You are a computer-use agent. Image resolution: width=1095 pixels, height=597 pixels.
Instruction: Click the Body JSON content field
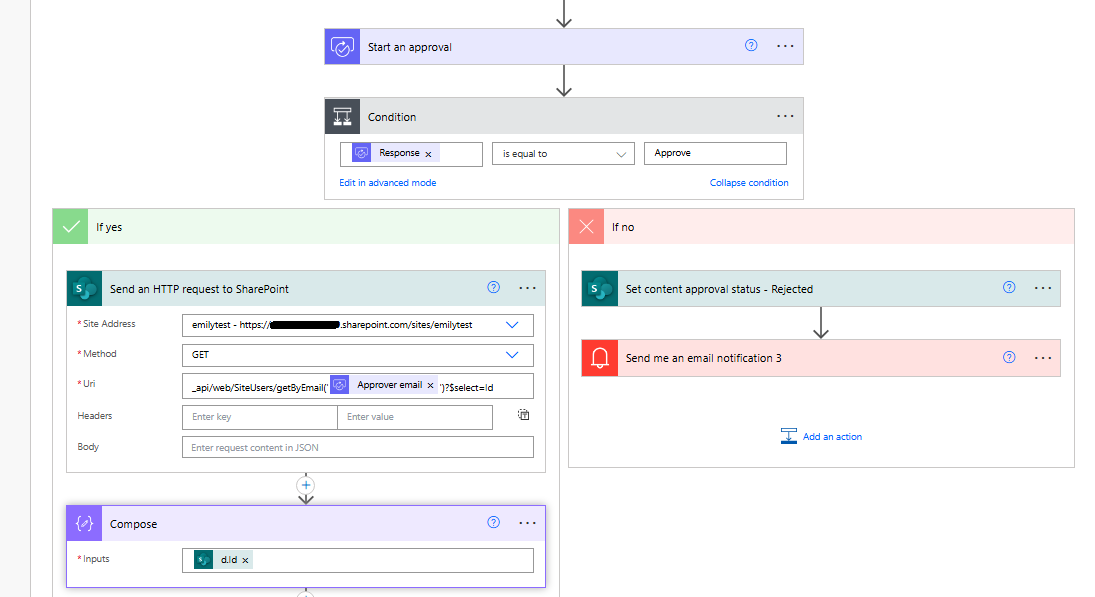tap(358, 448)
